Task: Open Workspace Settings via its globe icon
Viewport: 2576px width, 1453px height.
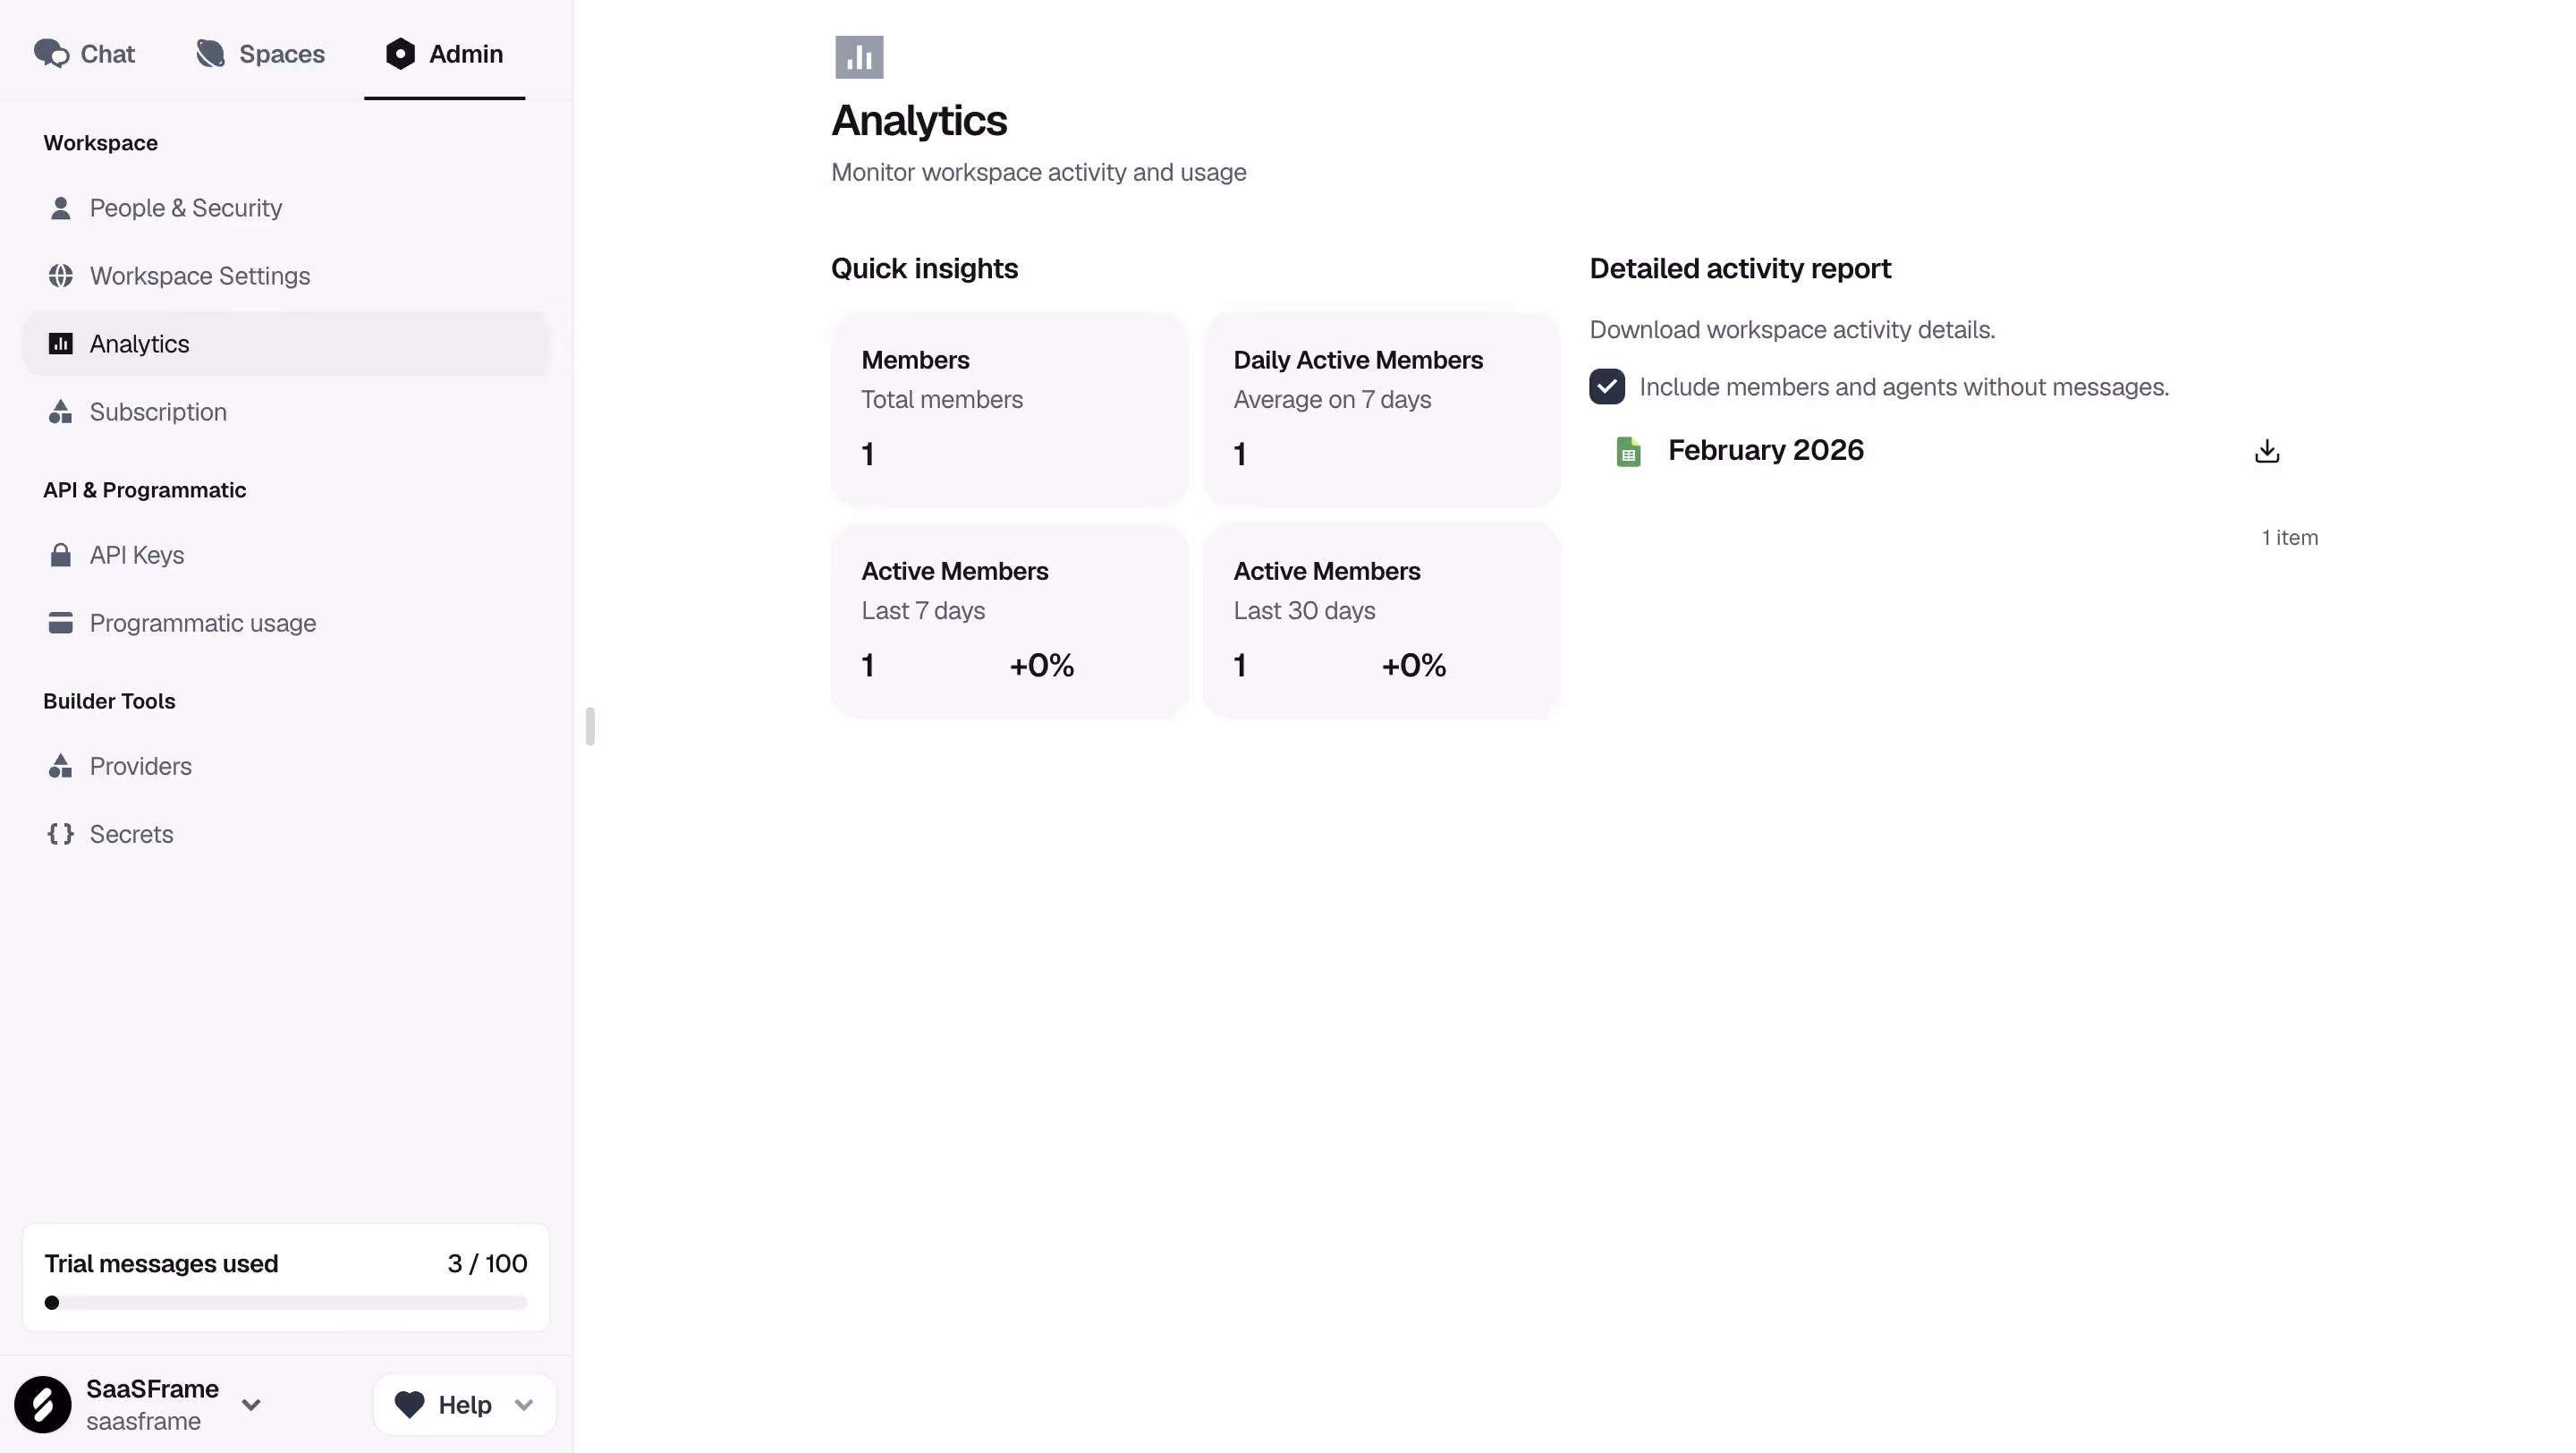Action: [x=61, y=275]
